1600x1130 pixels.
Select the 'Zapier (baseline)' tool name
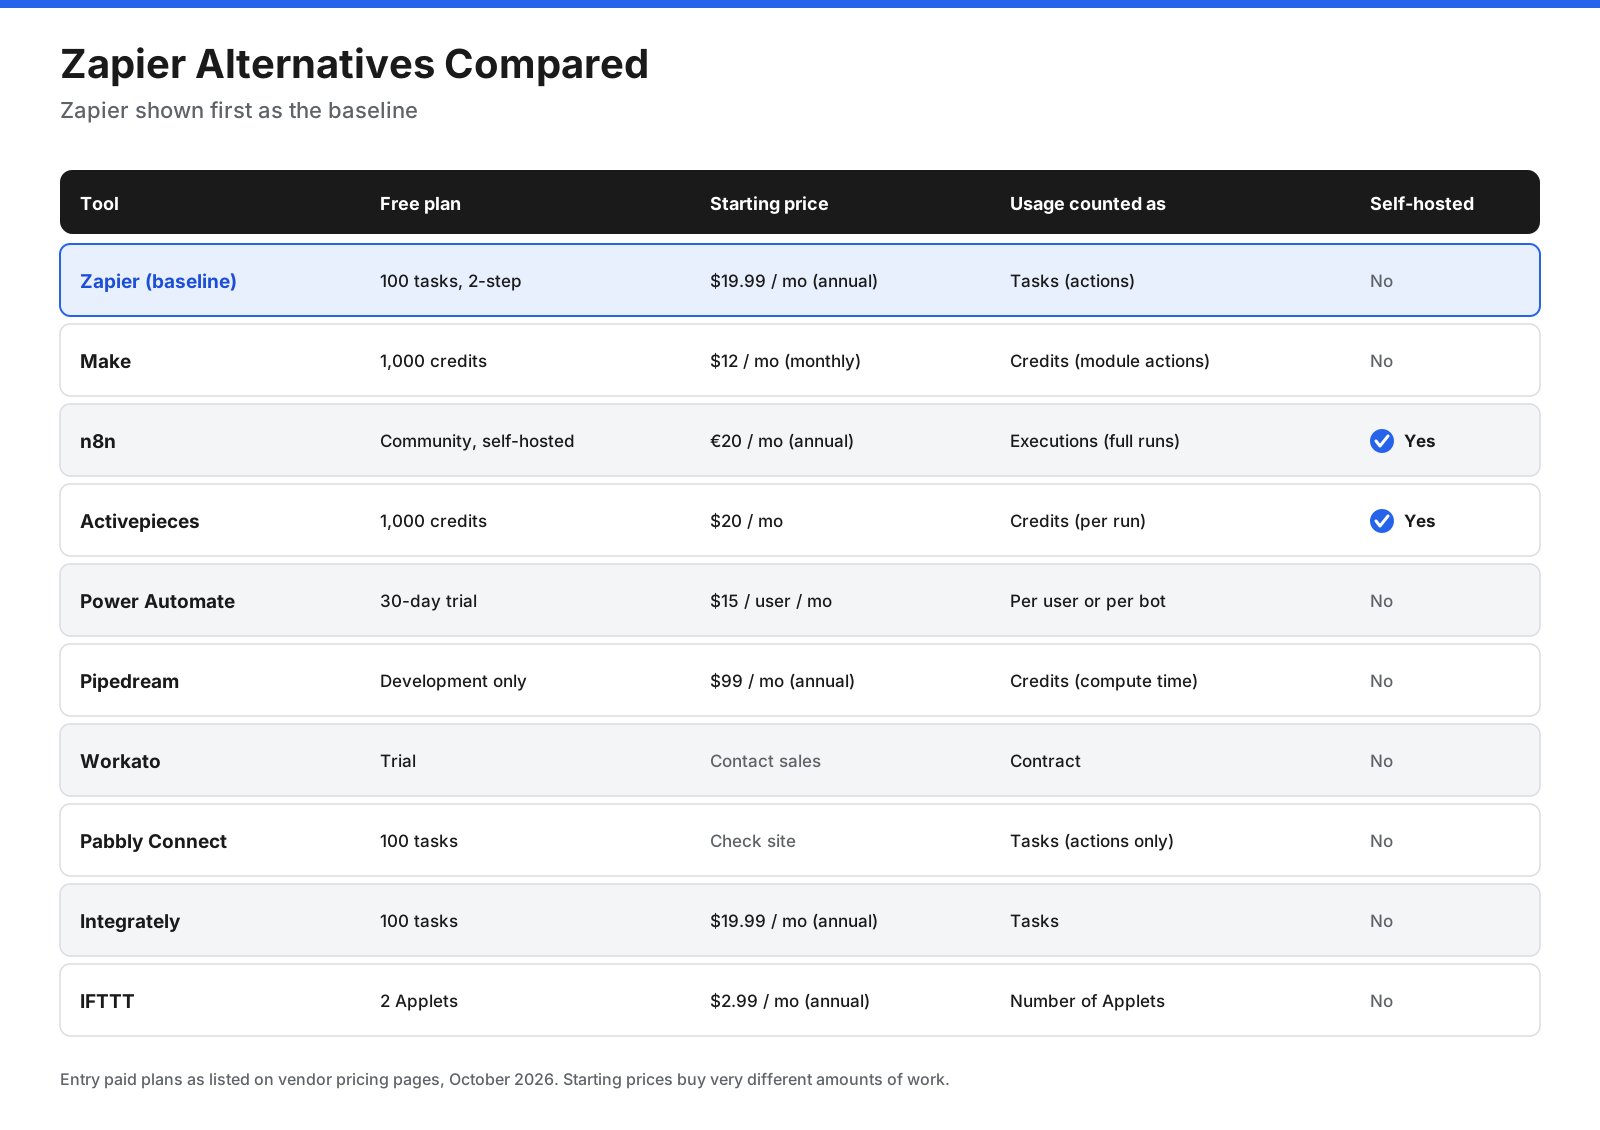[158, 281]
